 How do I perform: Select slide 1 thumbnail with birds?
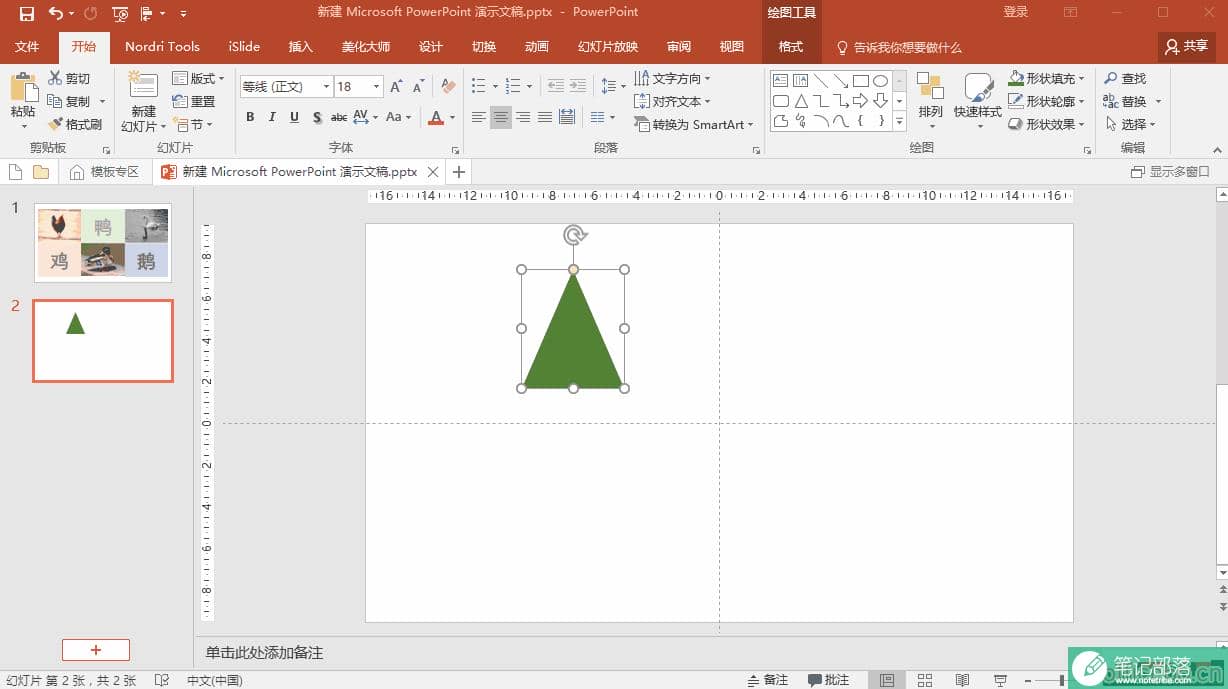coord(103,243)
